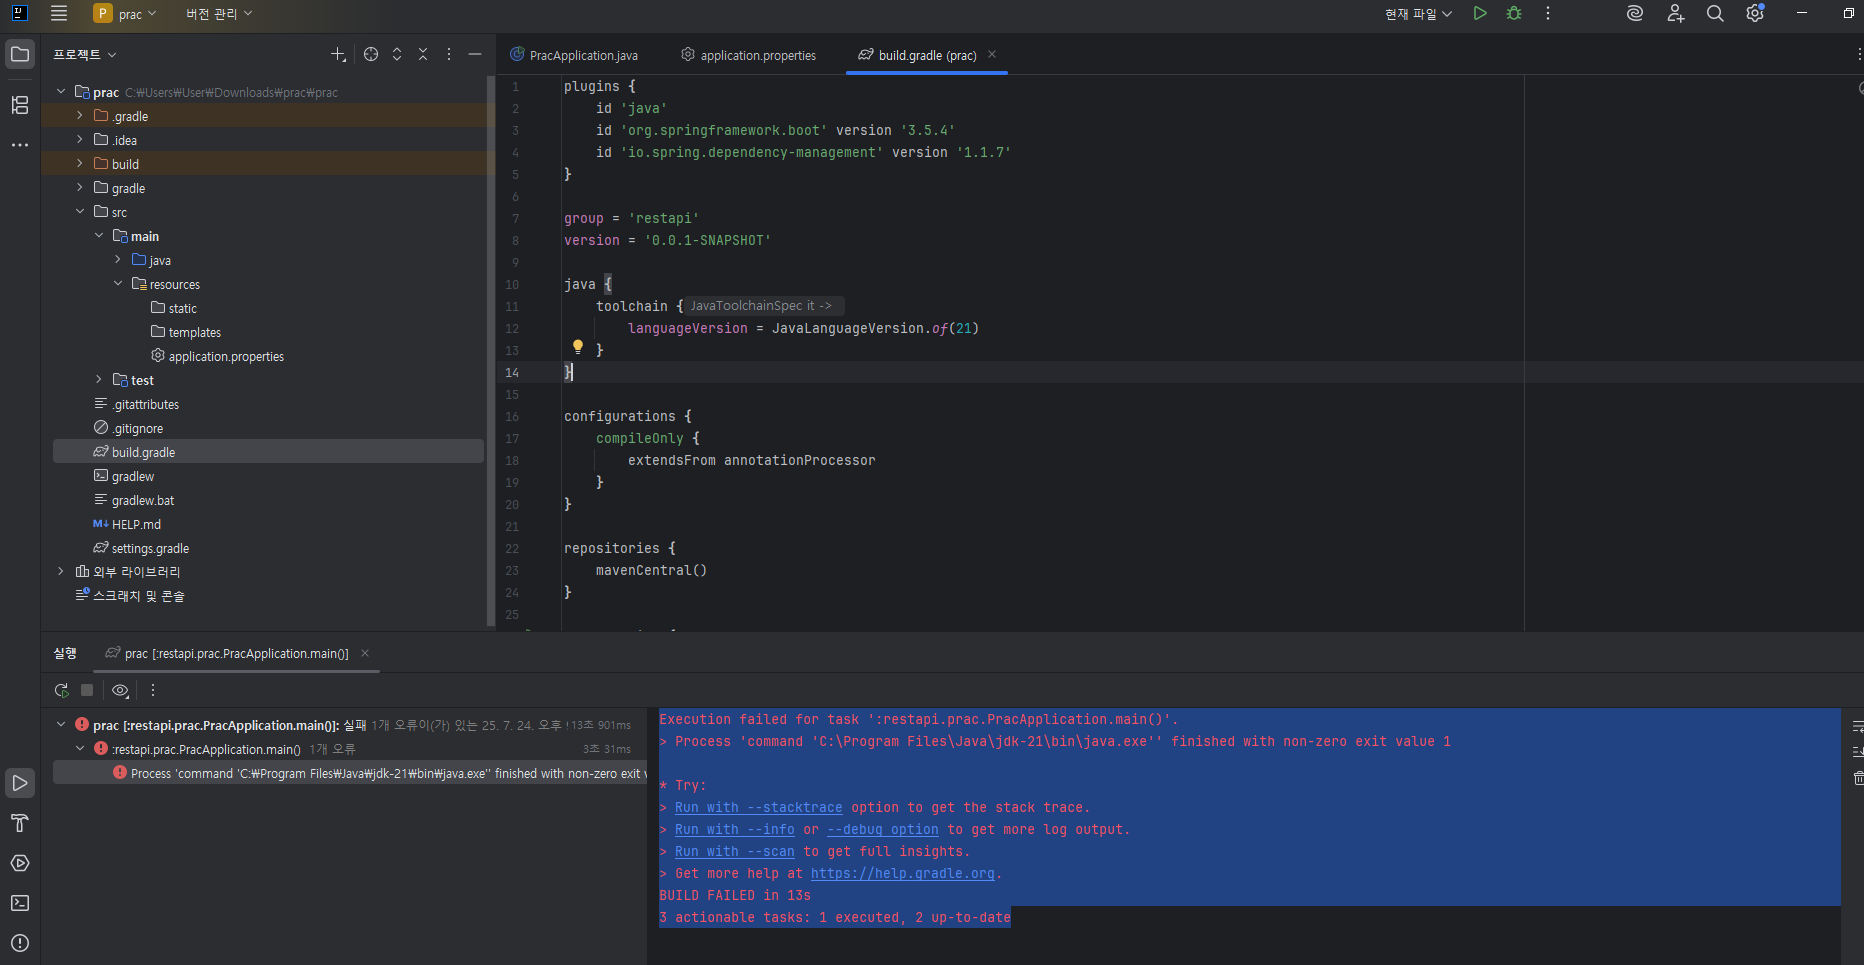Open the prac project dropdown
1864x965 pixels.
pos(126,13)
